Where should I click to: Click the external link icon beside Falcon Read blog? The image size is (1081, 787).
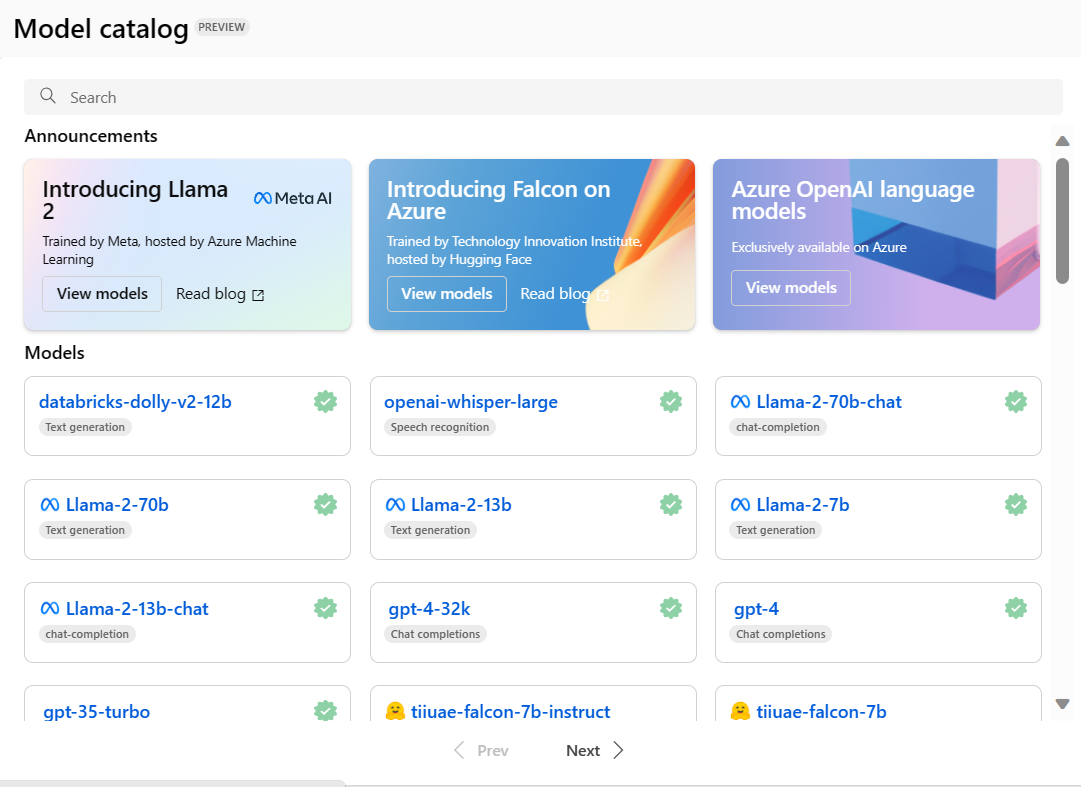(603, 295)
